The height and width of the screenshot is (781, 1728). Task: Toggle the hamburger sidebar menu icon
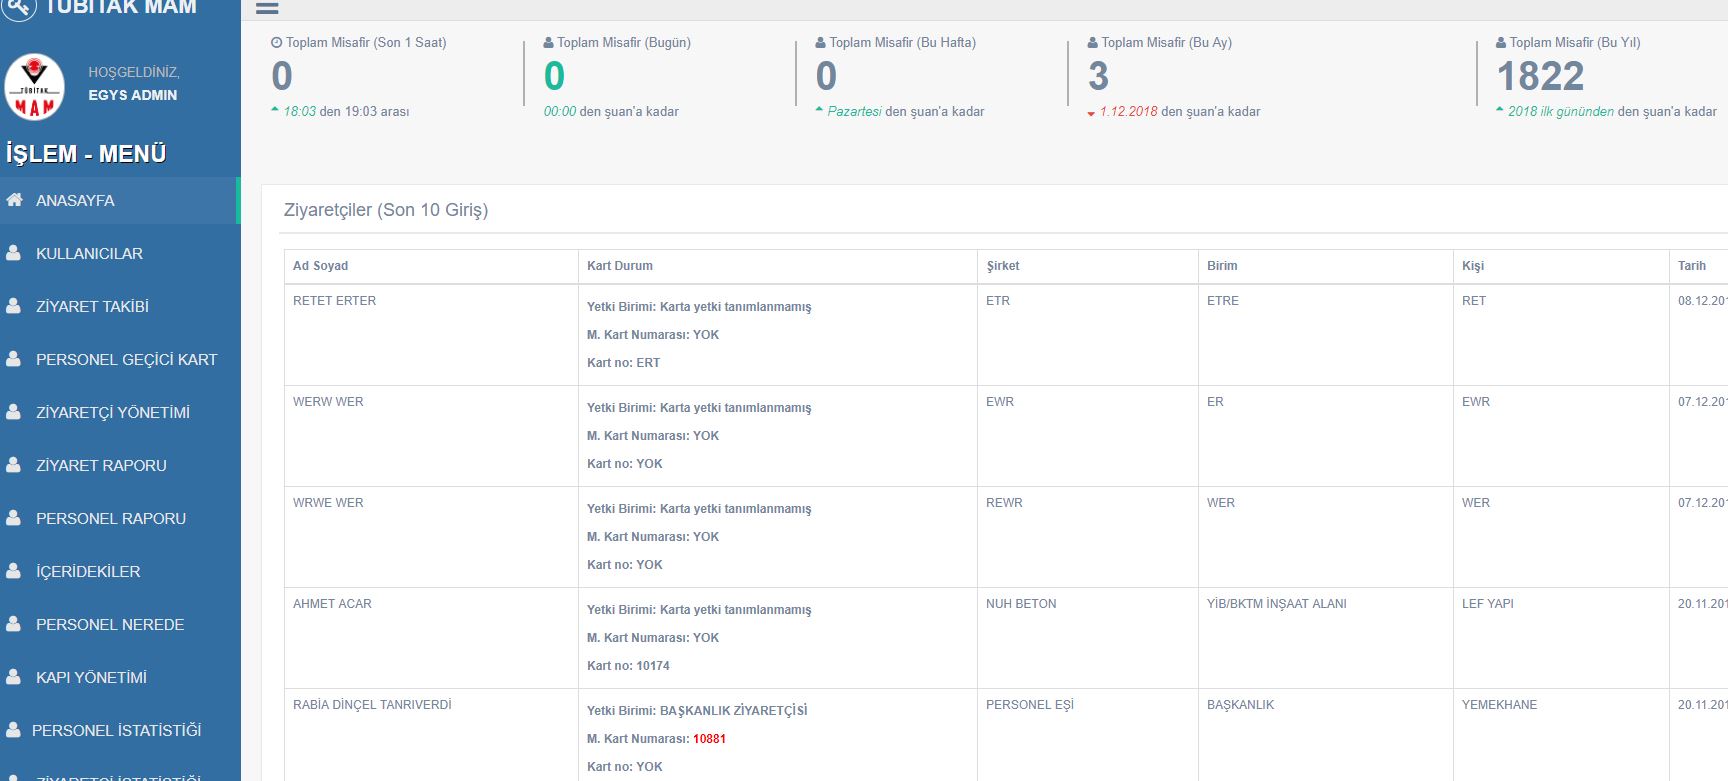click(x=267, y=8)
